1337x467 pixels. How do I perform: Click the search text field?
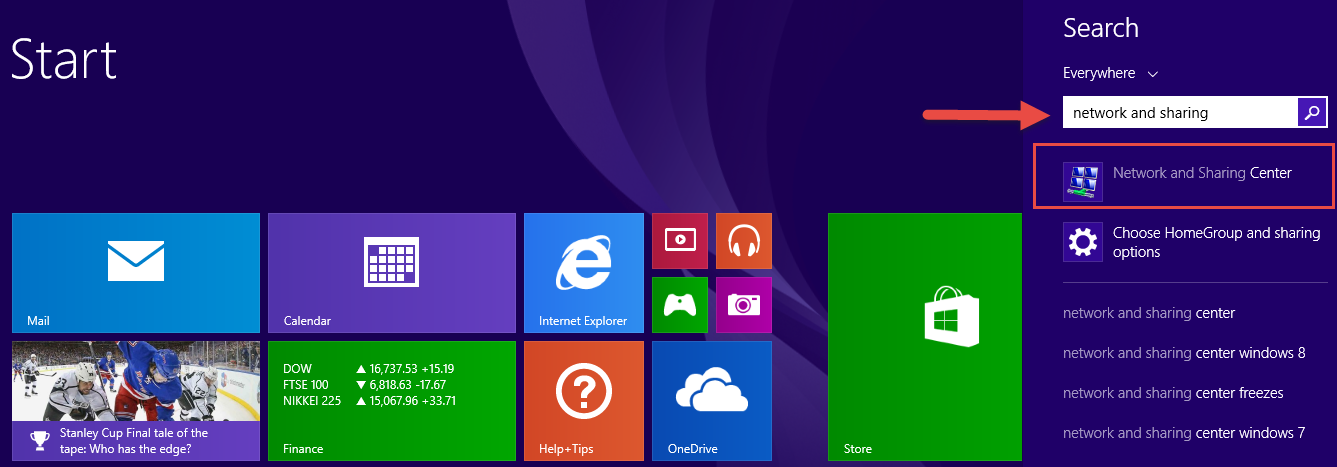tap(1180, 113)
